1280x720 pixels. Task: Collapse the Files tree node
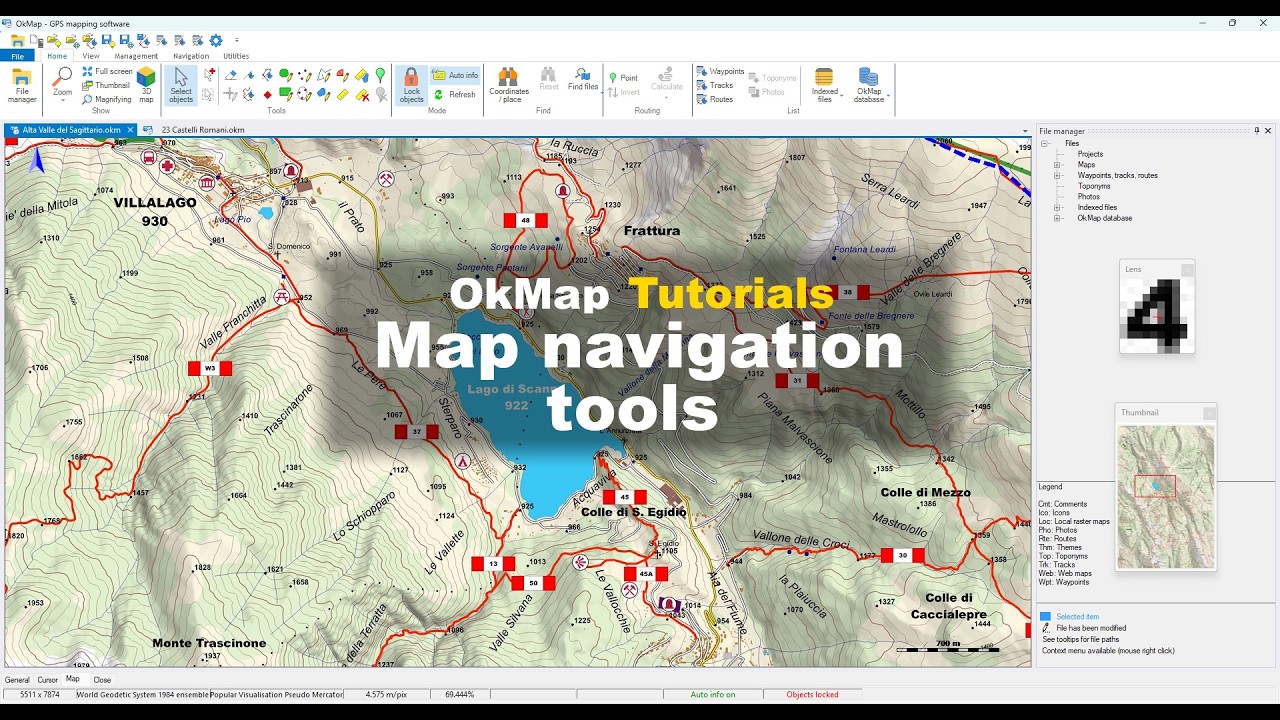coord(1044,144)
